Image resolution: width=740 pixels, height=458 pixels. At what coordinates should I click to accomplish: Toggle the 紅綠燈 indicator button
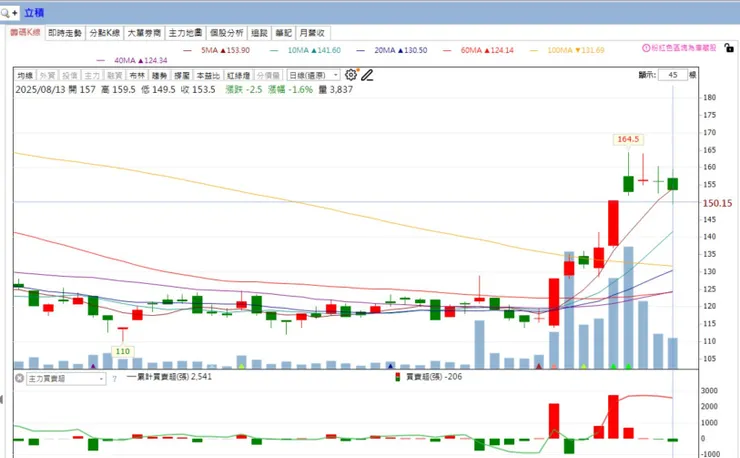point(239,76)
